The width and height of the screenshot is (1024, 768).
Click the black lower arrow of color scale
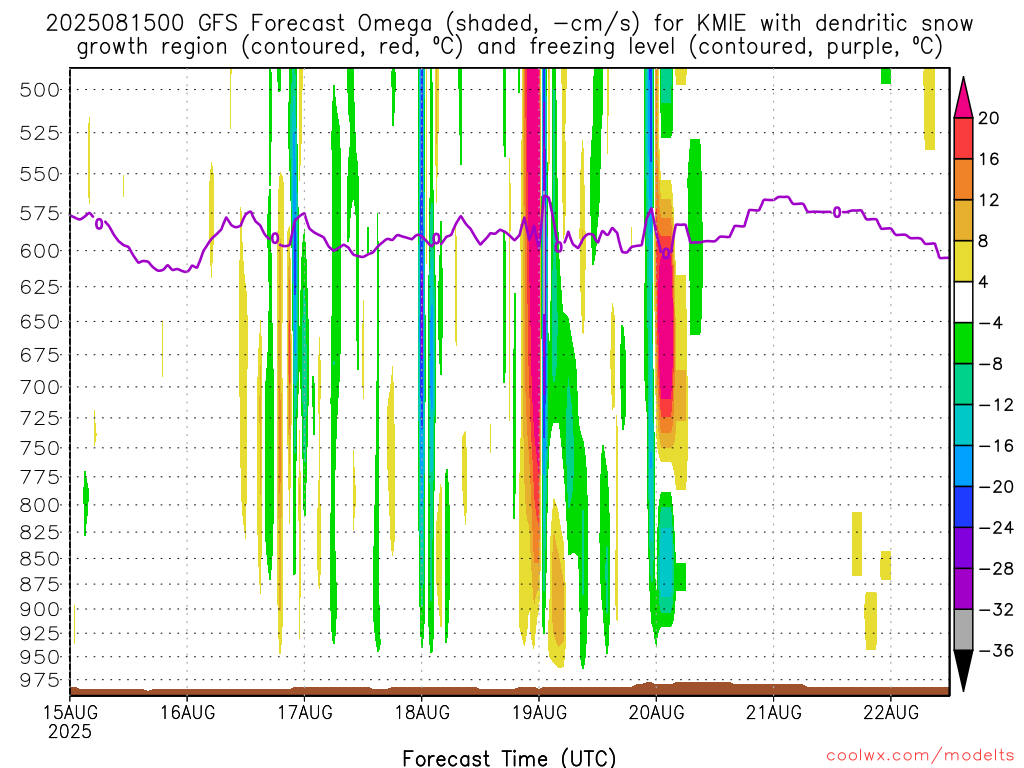(963, 671)
